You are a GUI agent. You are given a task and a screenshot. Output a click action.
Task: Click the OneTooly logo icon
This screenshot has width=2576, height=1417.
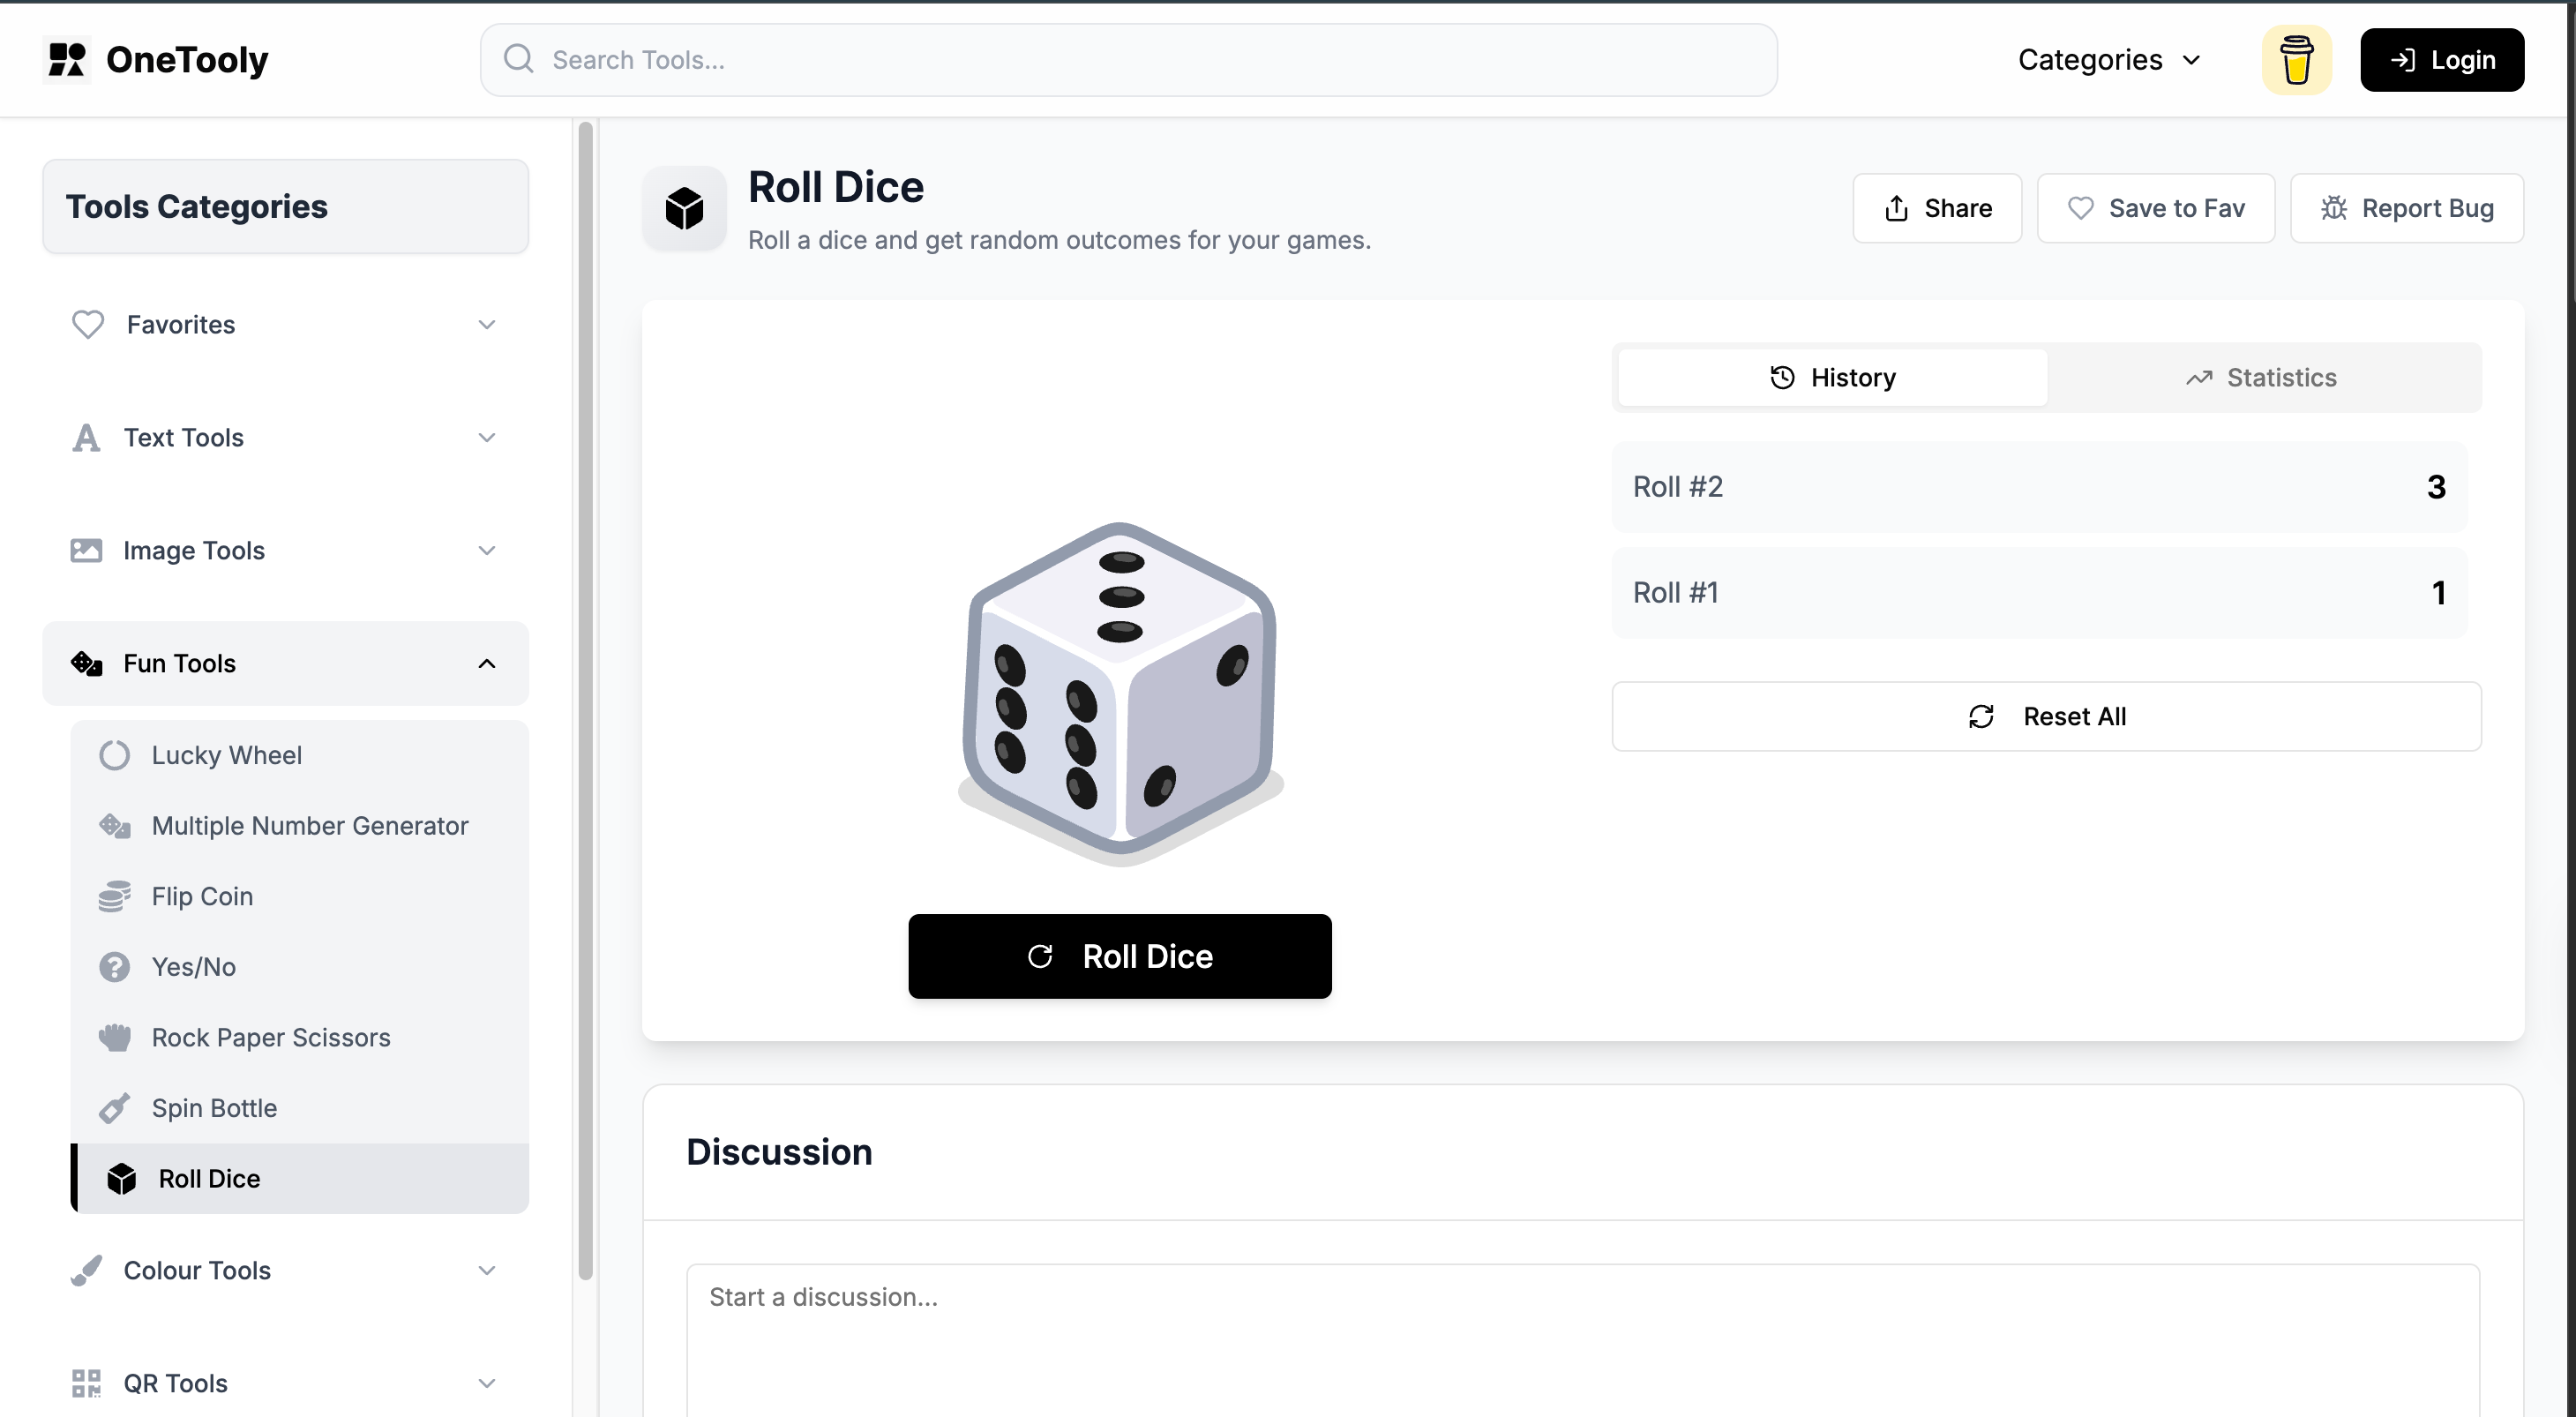point(67,59)
